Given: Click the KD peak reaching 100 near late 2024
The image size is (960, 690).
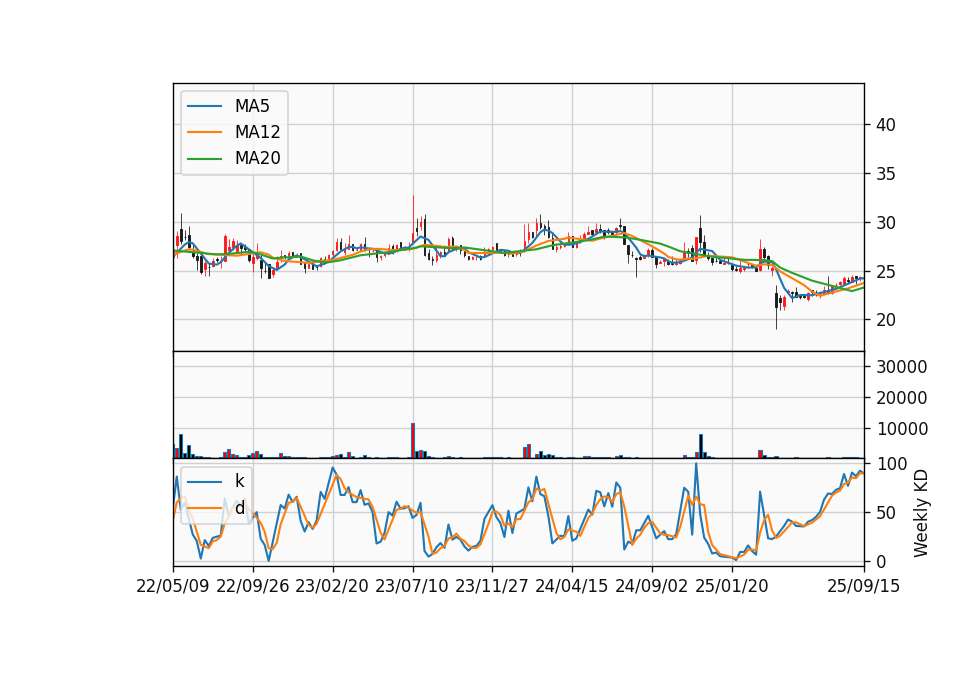Looking at the screenshot, I should (x=696, y=465).
